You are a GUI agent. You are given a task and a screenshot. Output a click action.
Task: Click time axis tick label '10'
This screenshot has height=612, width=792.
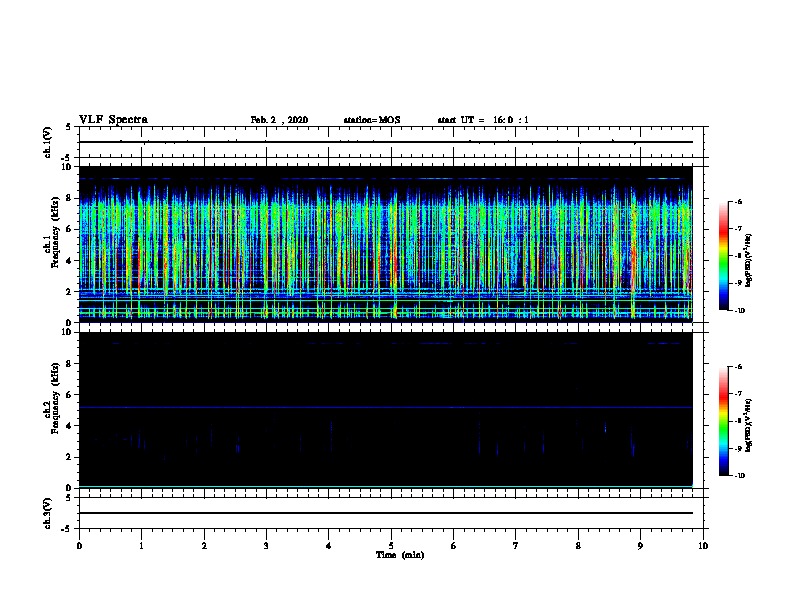(703, 546)
